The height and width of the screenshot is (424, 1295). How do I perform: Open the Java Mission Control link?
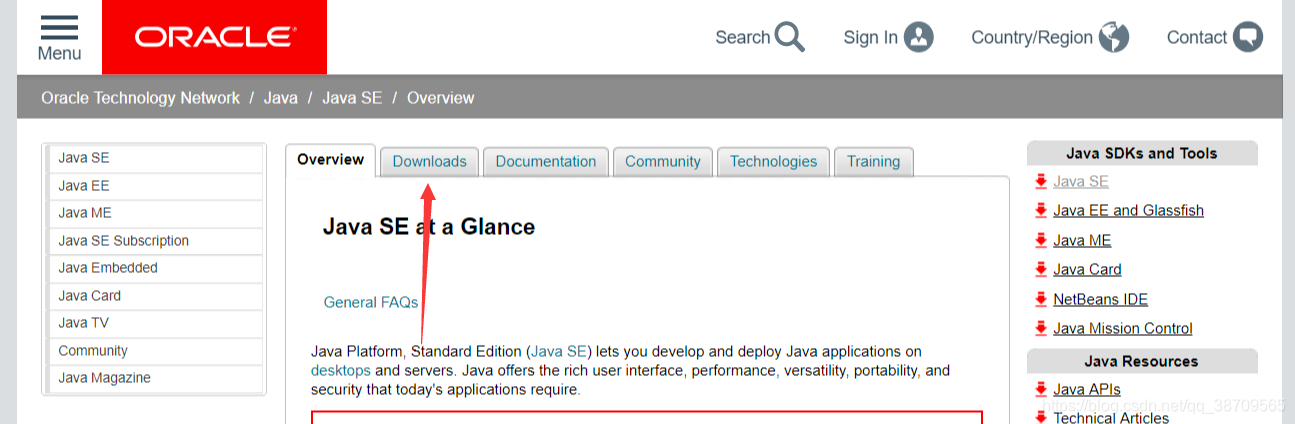tap(1123, 328)
